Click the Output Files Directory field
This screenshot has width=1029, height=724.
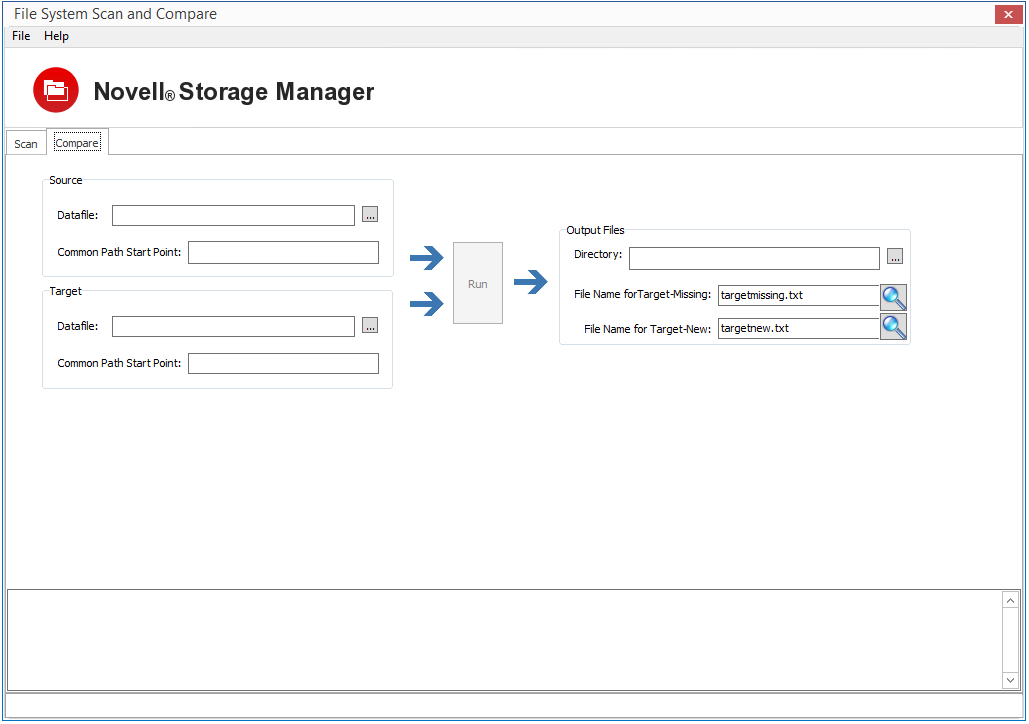click(x=754, y=258)
